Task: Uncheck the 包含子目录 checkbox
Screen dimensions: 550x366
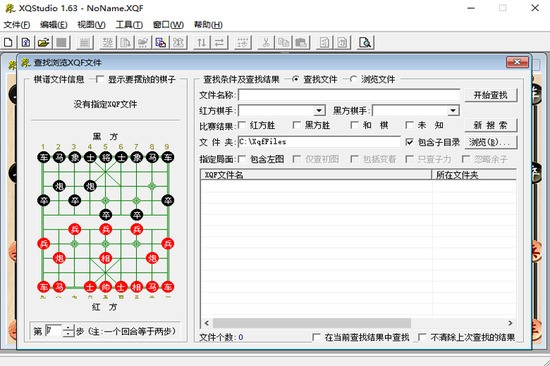Action: (409, 142)
